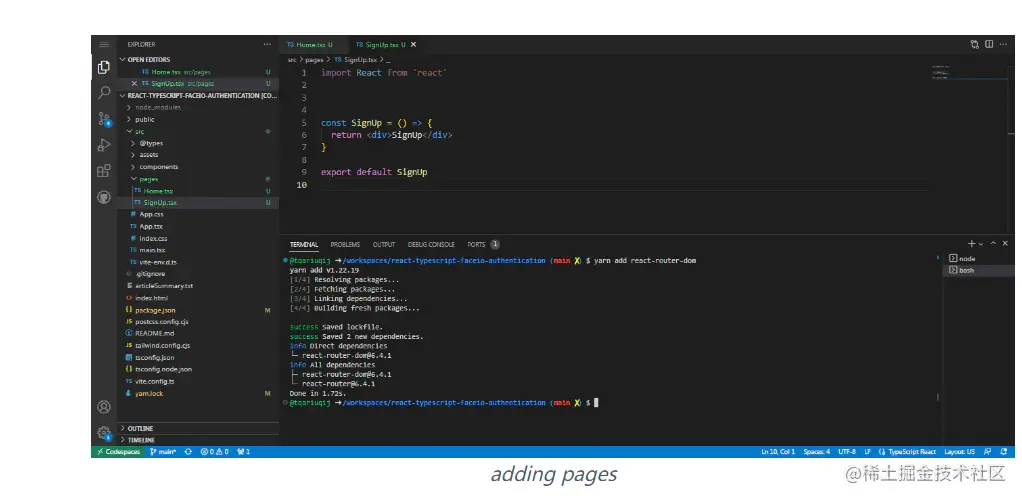The width and height of the screenshot is (1022, 500).
Task: Expand the node_modules folder
Action: point(198,108)
